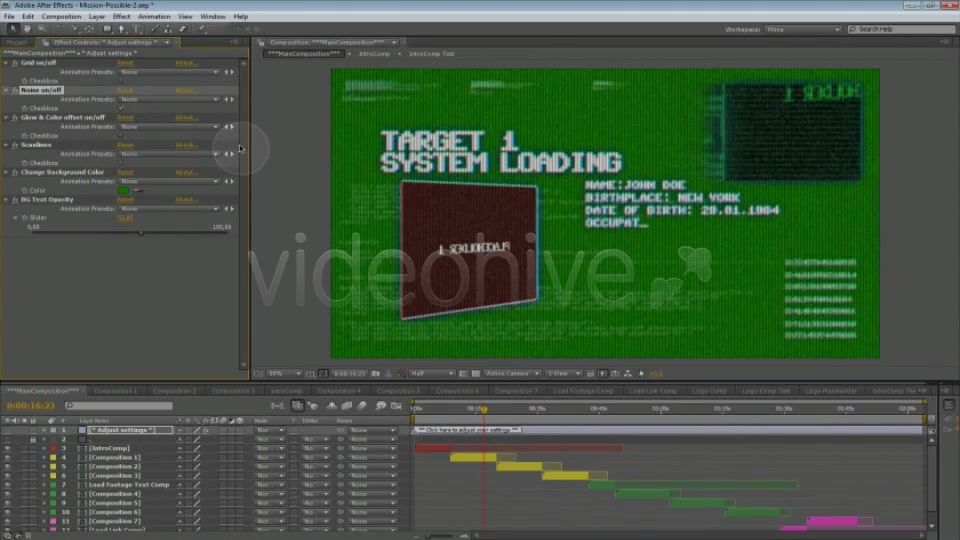Reset the Grid on/off effect

click(125, 62)
